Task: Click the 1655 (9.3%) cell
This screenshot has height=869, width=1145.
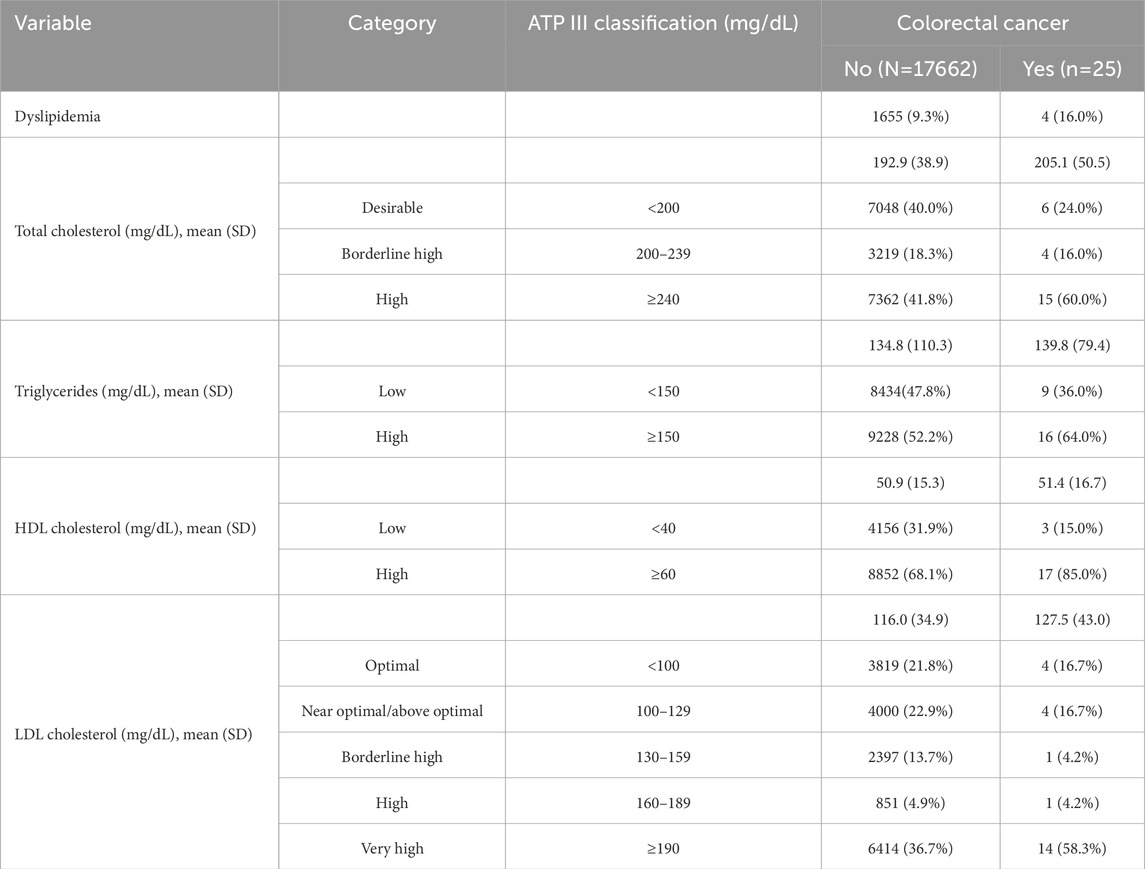Action: point(911,116)
